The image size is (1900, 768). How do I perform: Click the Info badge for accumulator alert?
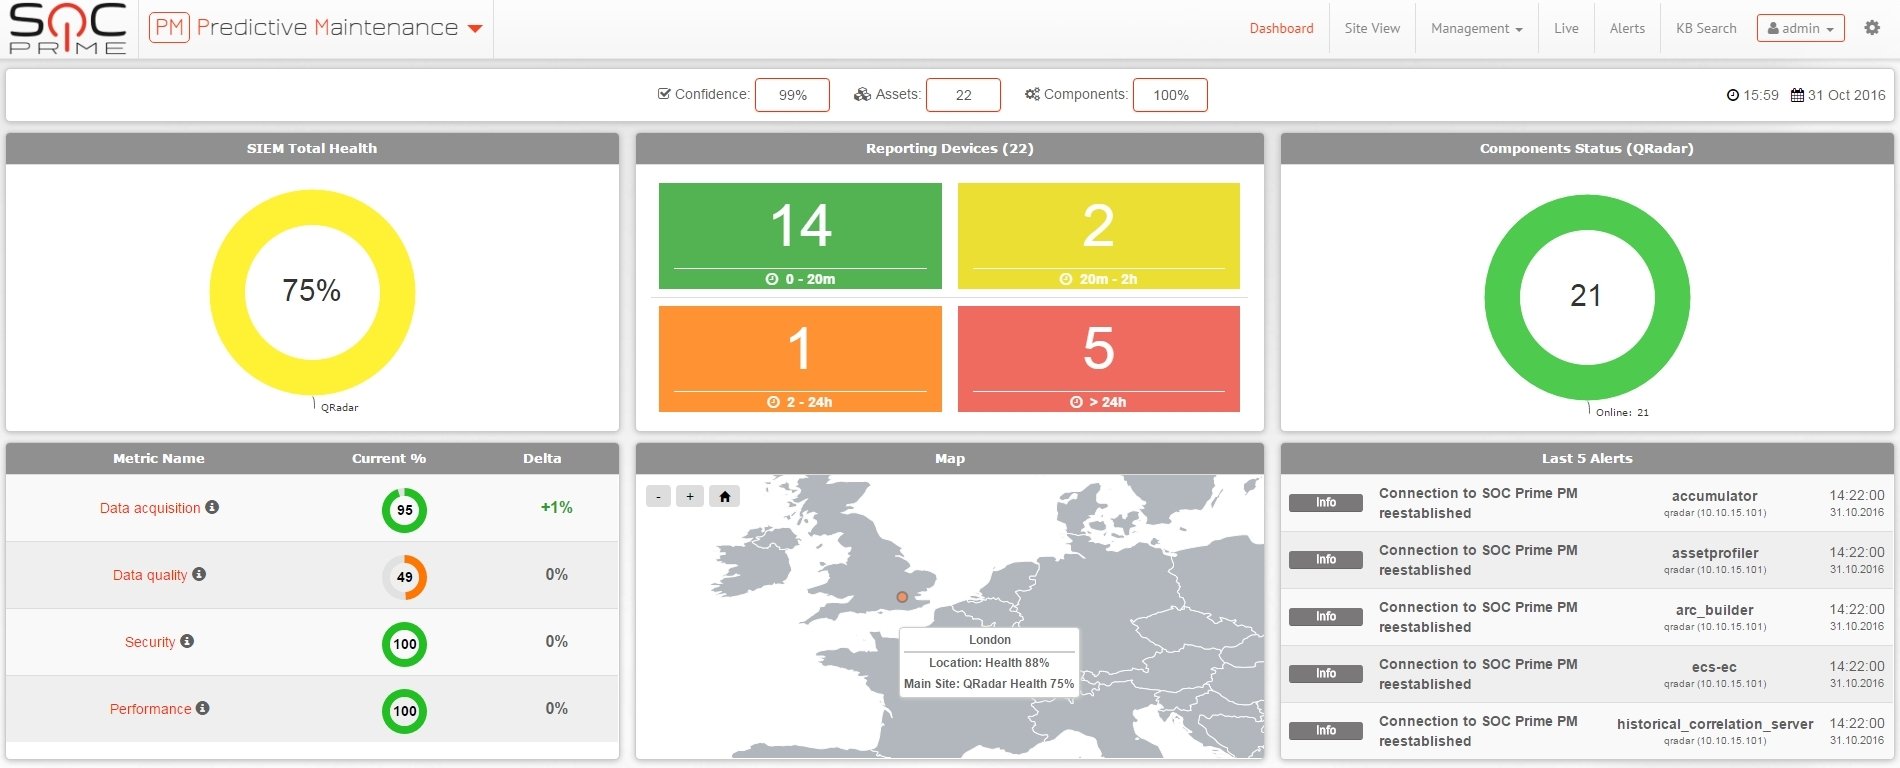1326,502
